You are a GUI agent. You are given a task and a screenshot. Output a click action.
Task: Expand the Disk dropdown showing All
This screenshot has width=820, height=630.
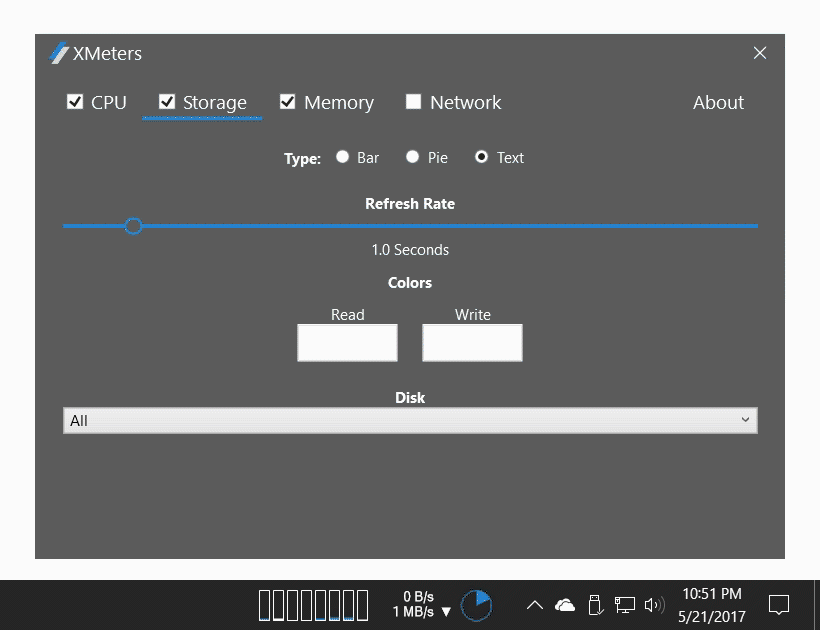pyautogui.click(x=410, y=421)
